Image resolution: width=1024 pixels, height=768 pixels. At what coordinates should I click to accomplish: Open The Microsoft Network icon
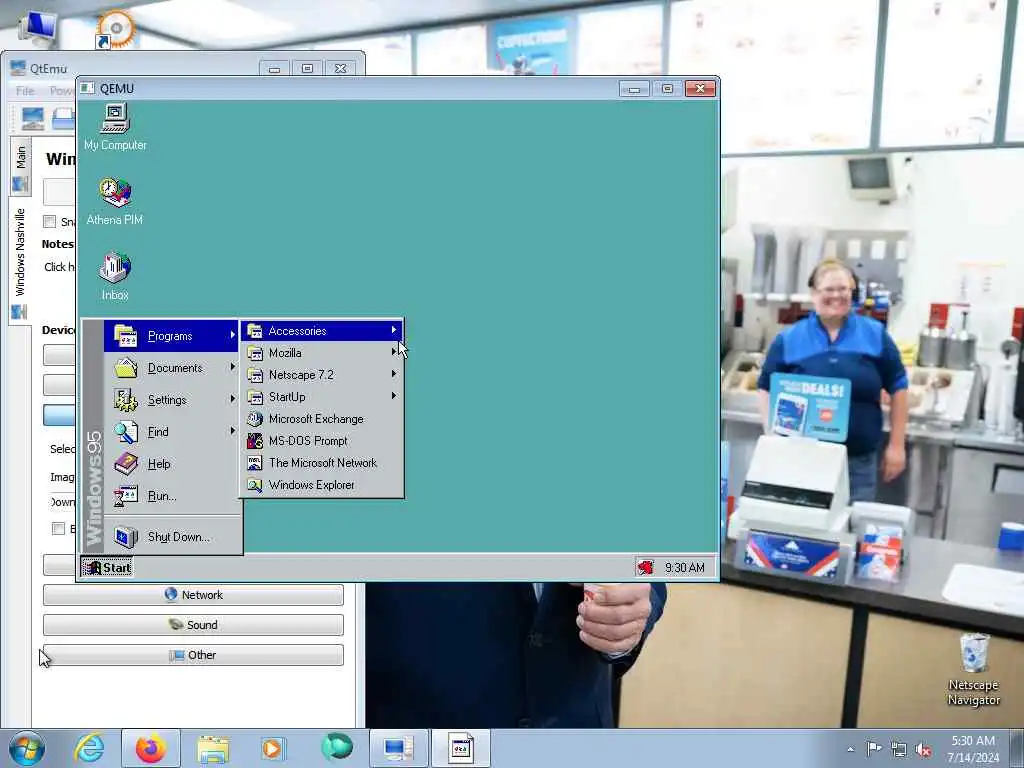[x=255, y=463]
